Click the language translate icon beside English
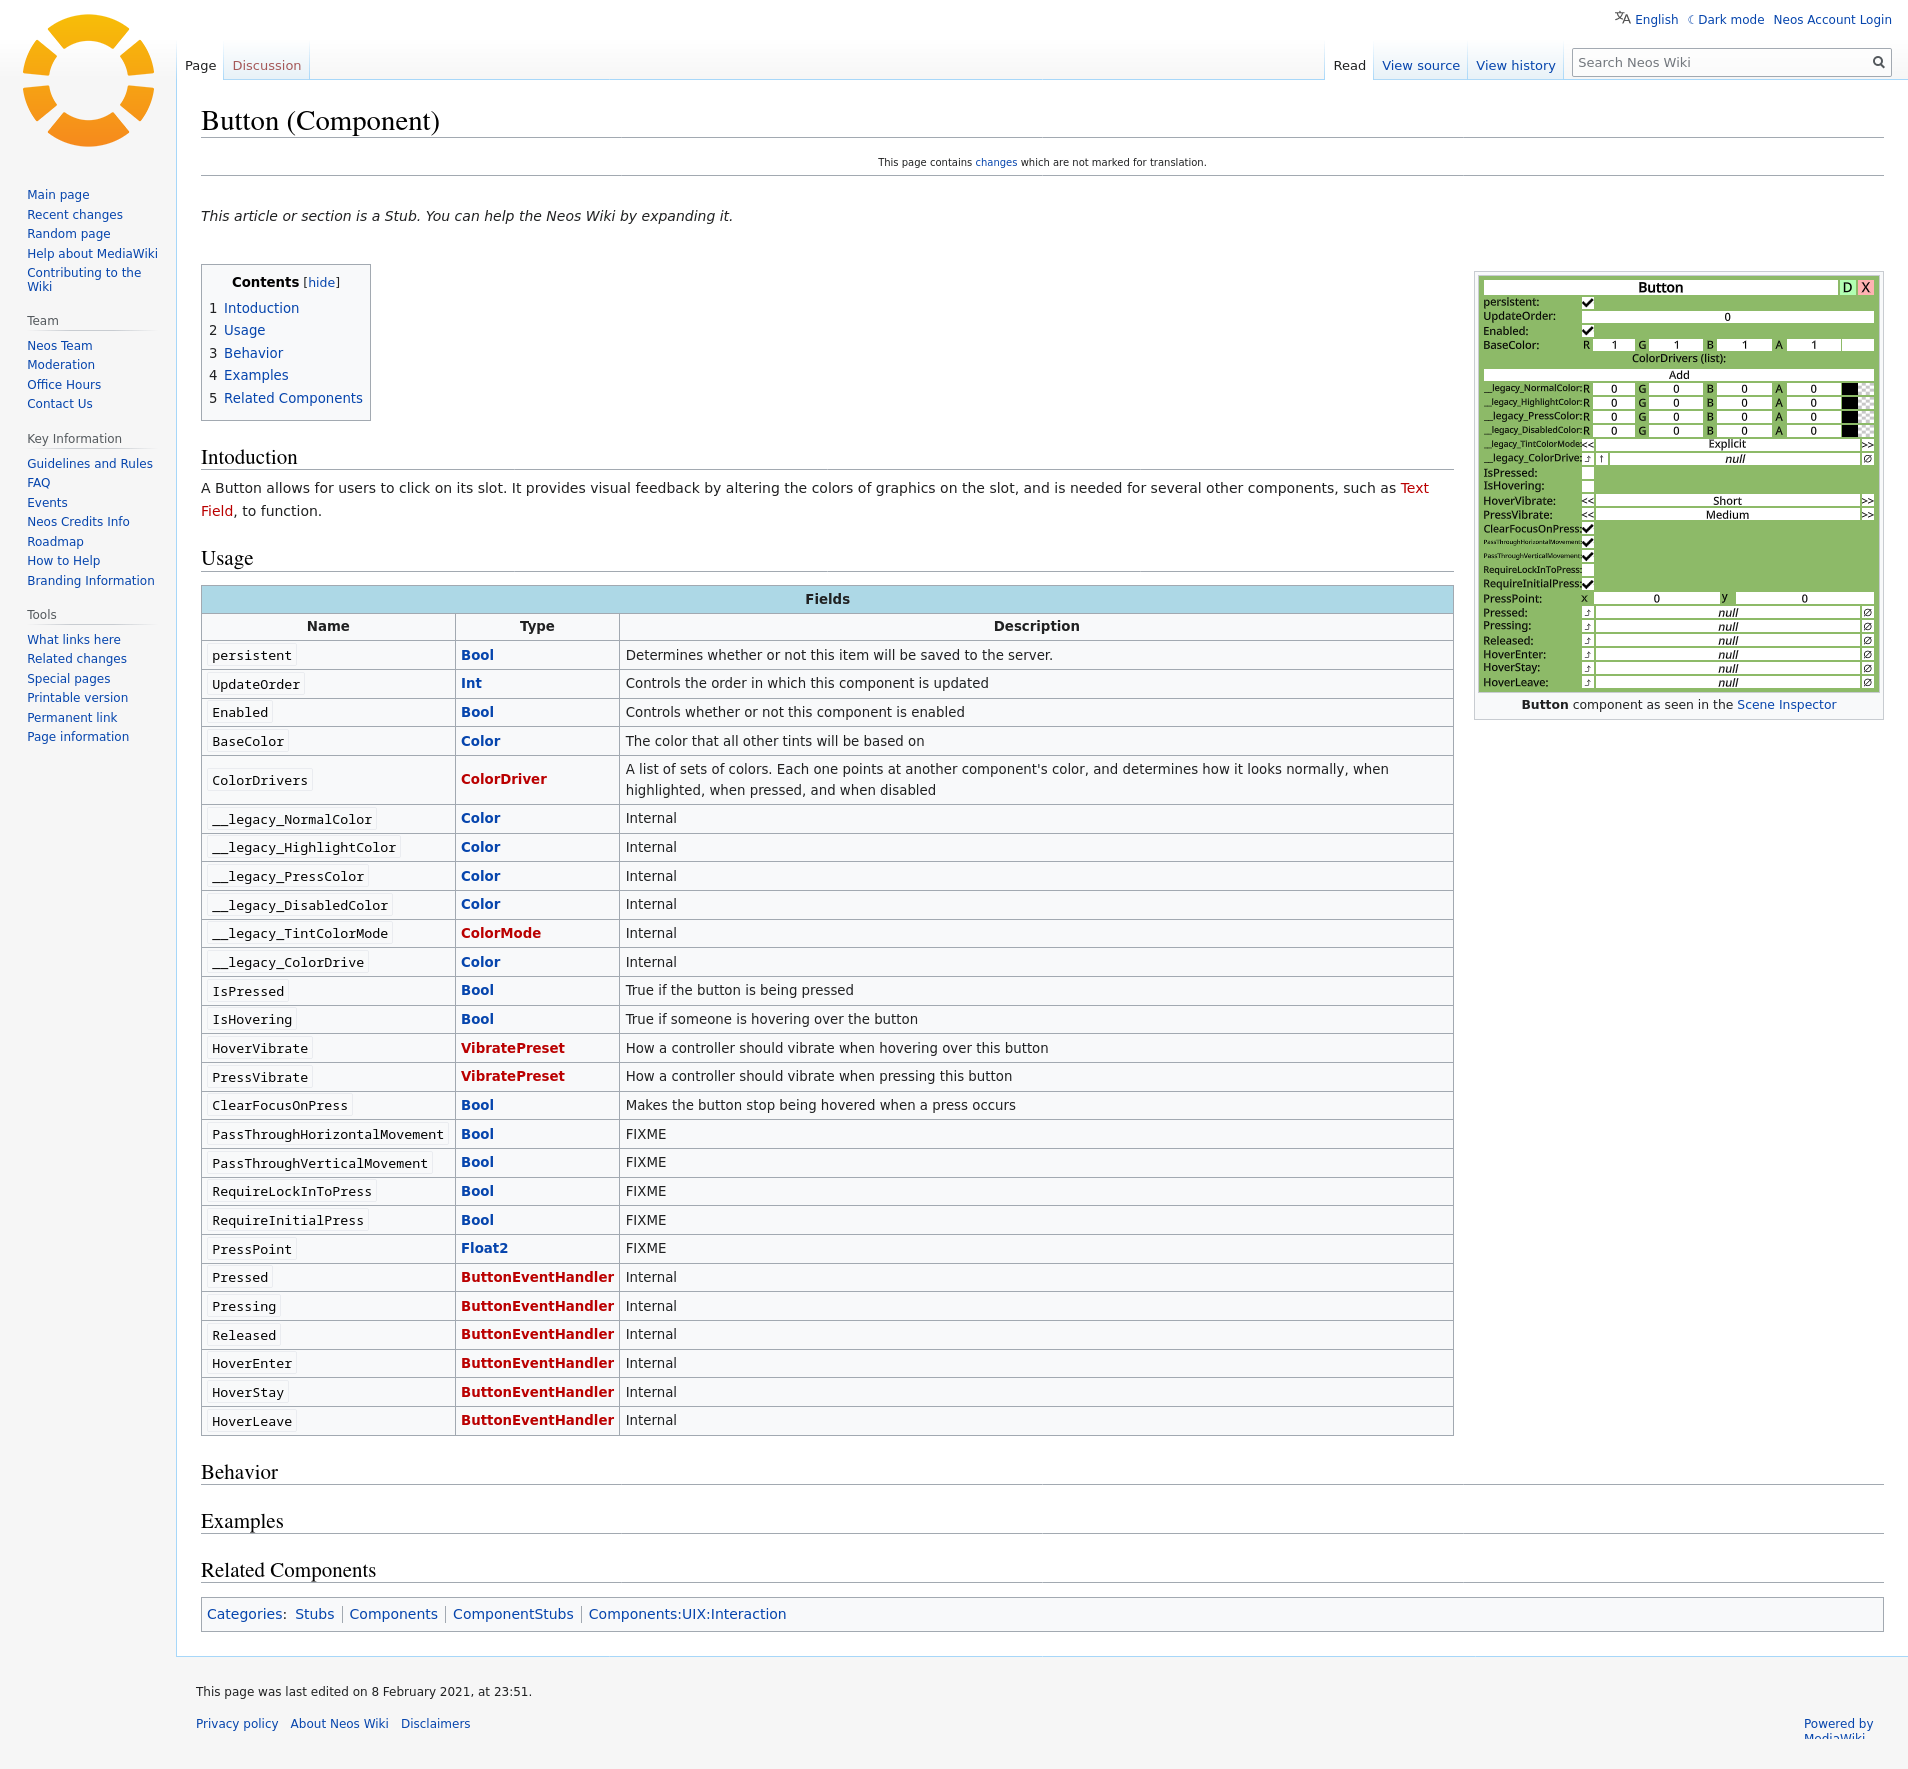The height and width of the screenshot is (1769, 1908). [x=1622, y=18]
